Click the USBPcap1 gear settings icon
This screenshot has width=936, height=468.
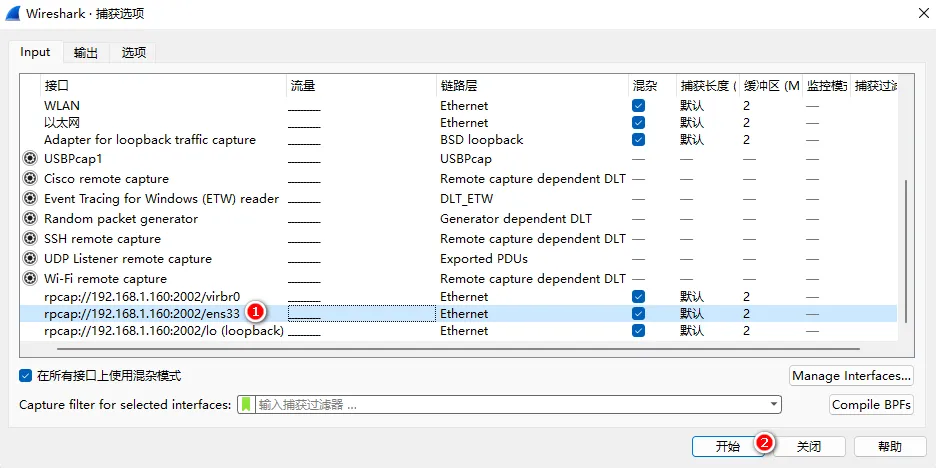click(x=29, y=159)
